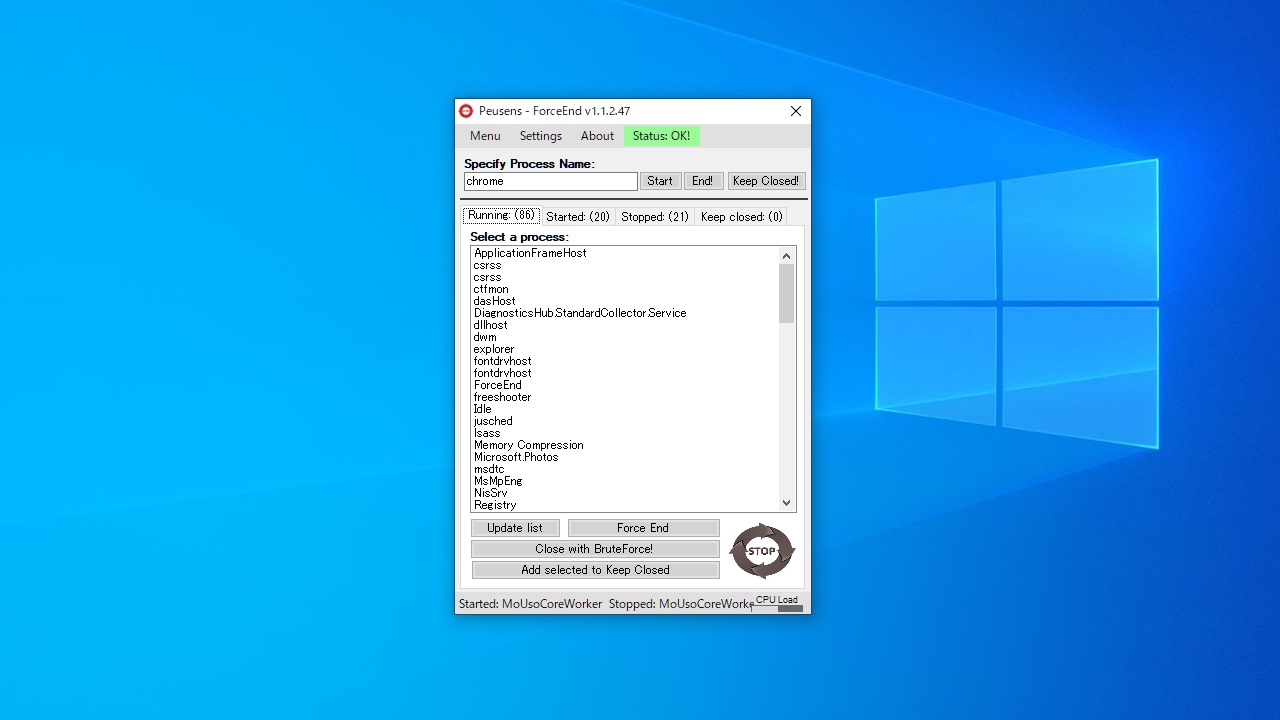The width and height of the screenshot is (1280, 720).
Task: Click Add selected to Keep Closed button
Action: 595,570
